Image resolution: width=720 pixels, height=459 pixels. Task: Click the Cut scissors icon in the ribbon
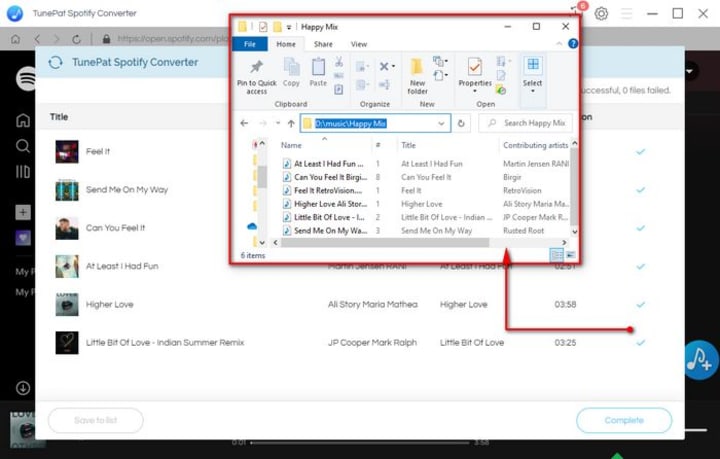[339, 62]
